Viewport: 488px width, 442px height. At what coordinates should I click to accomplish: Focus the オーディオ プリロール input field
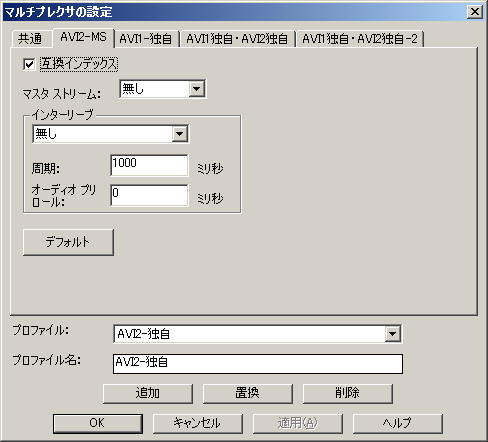click(149, 195)
